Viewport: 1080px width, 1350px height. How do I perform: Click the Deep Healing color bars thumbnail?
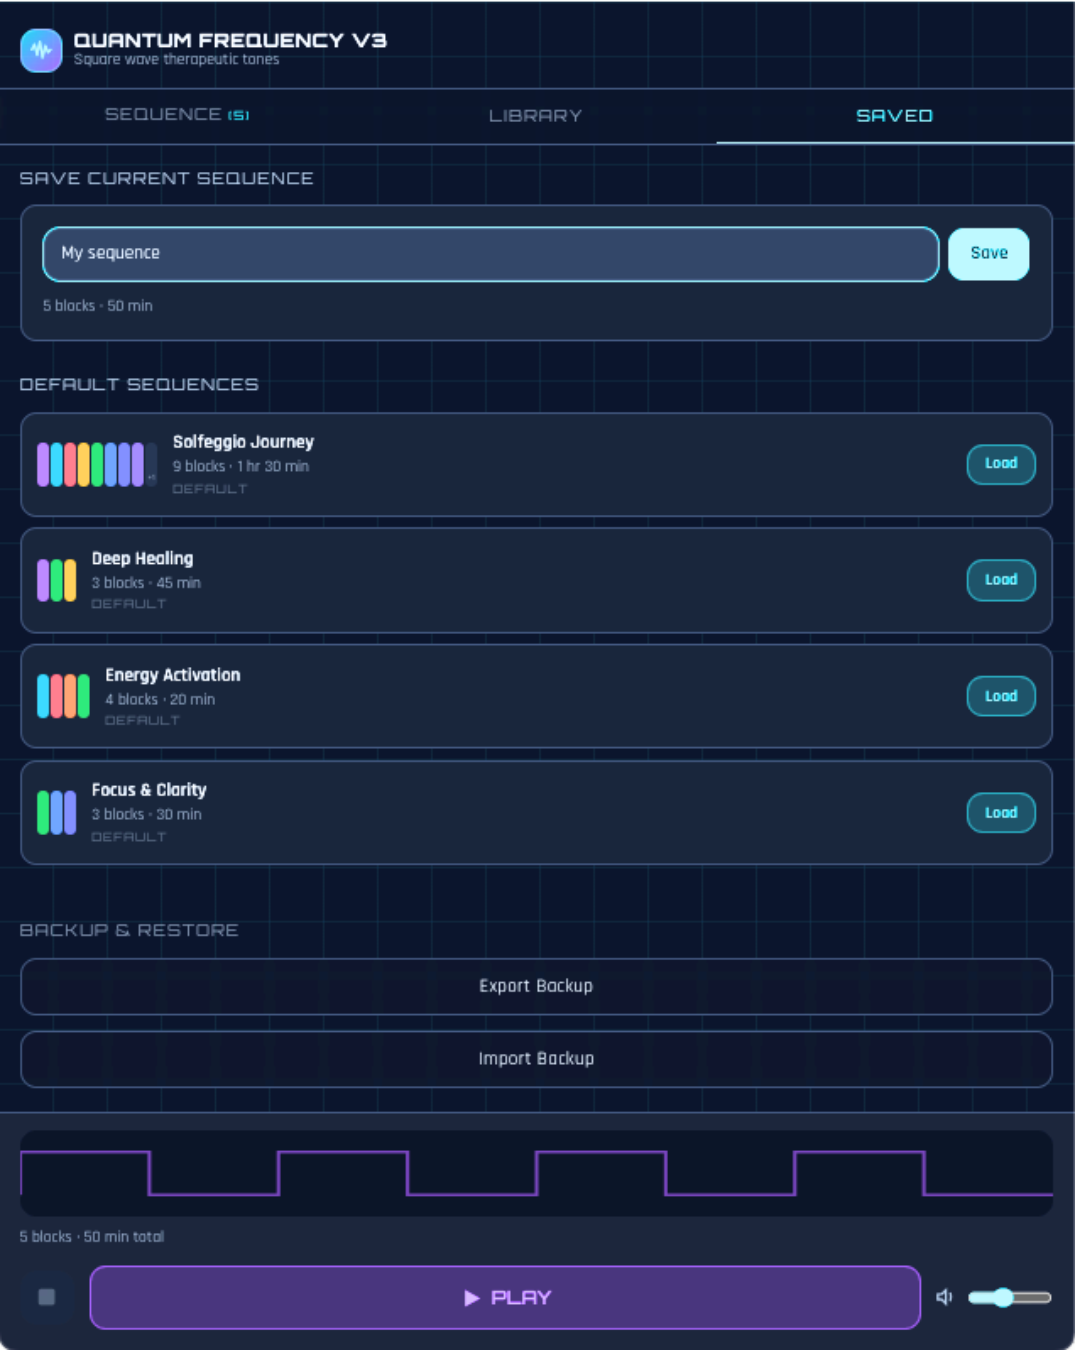pyautogui.click(x=57, y=581)
